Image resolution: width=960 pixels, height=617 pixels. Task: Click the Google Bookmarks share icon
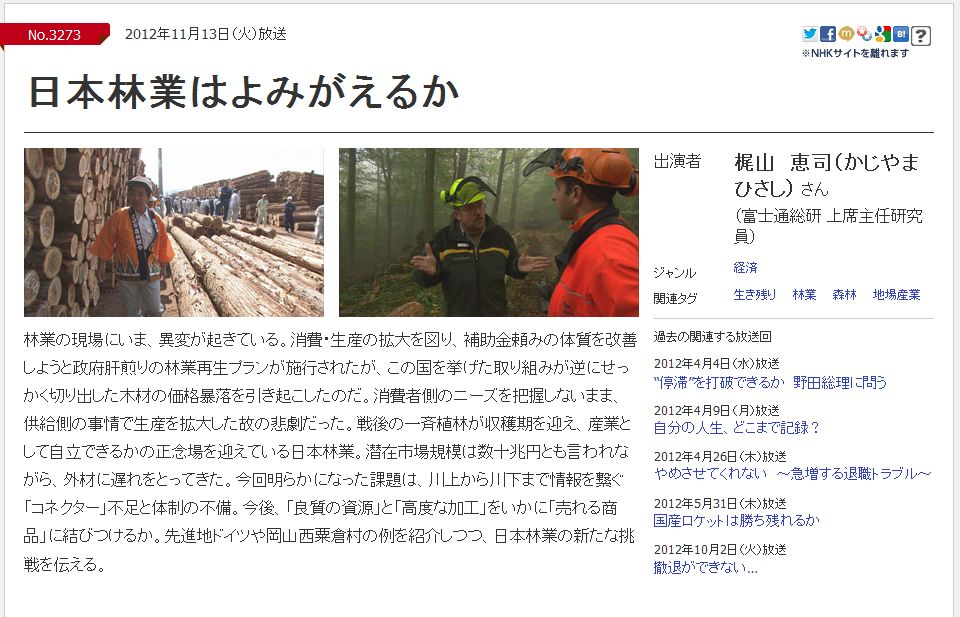point(883,34)
